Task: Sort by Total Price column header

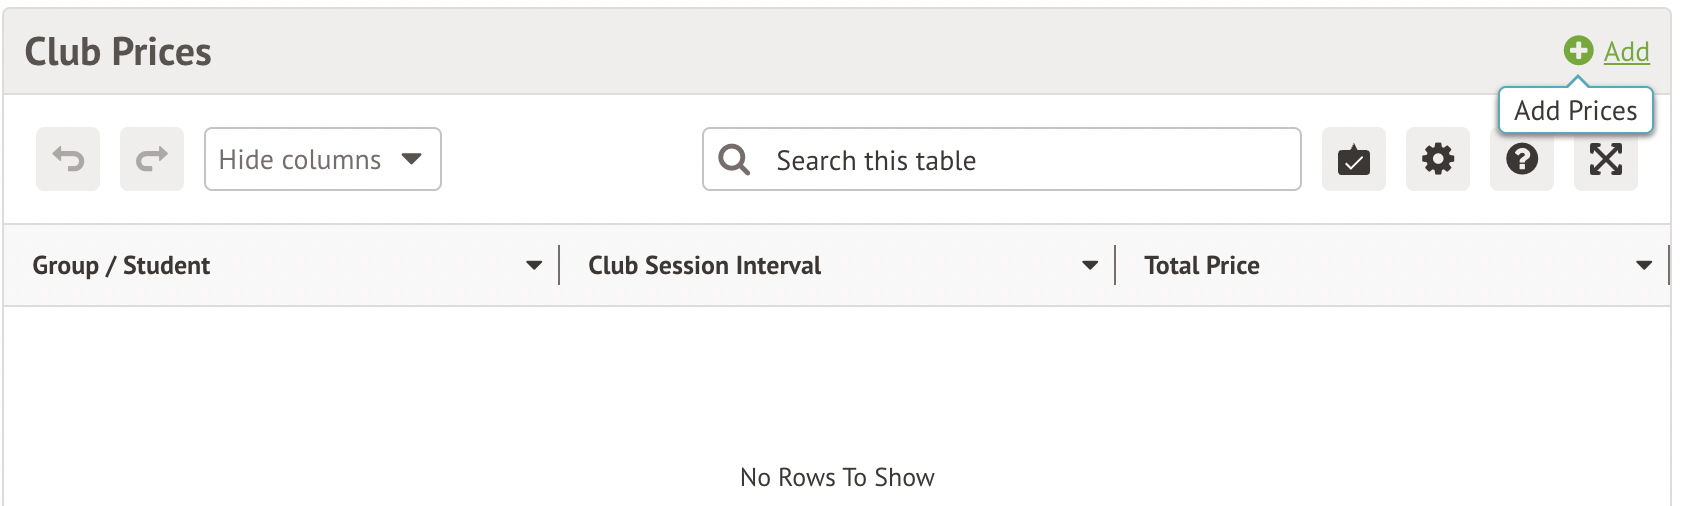Action: (1201, 266)
